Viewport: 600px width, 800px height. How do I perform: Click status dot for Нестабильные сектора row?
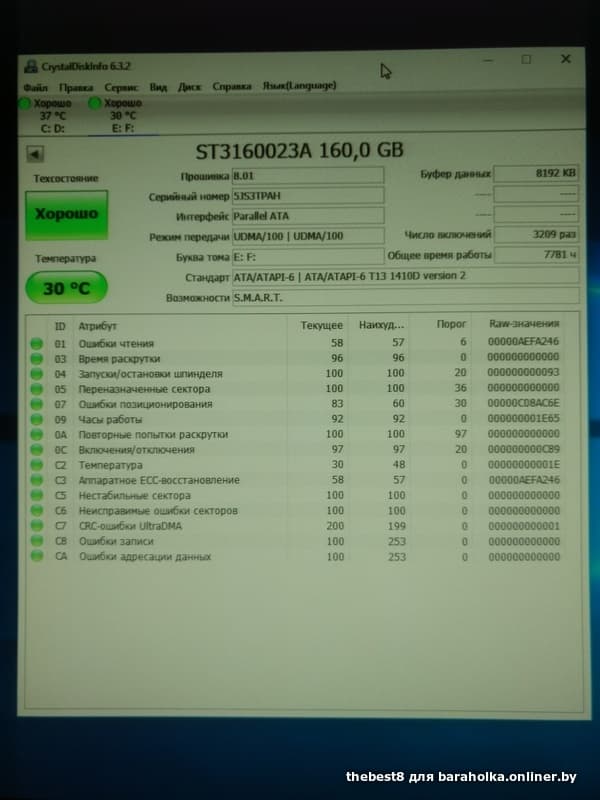pyautogui.click(x=36, y=495)
